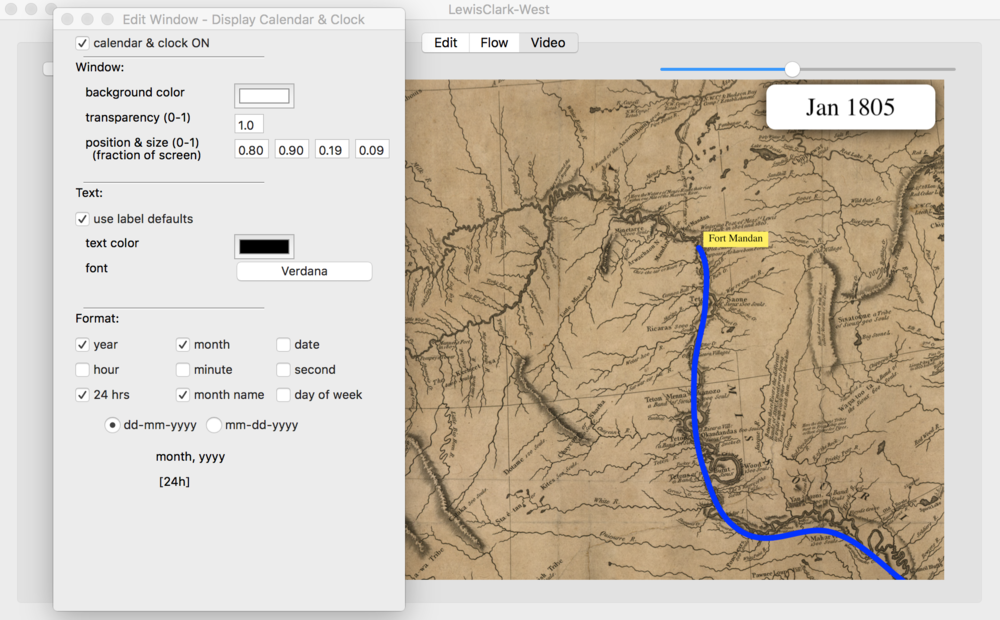This screenshot has height=620, width=1000.
Task: Minimize the Edit Window dialog
Action: pyautogui.click(x=87, y=20)
